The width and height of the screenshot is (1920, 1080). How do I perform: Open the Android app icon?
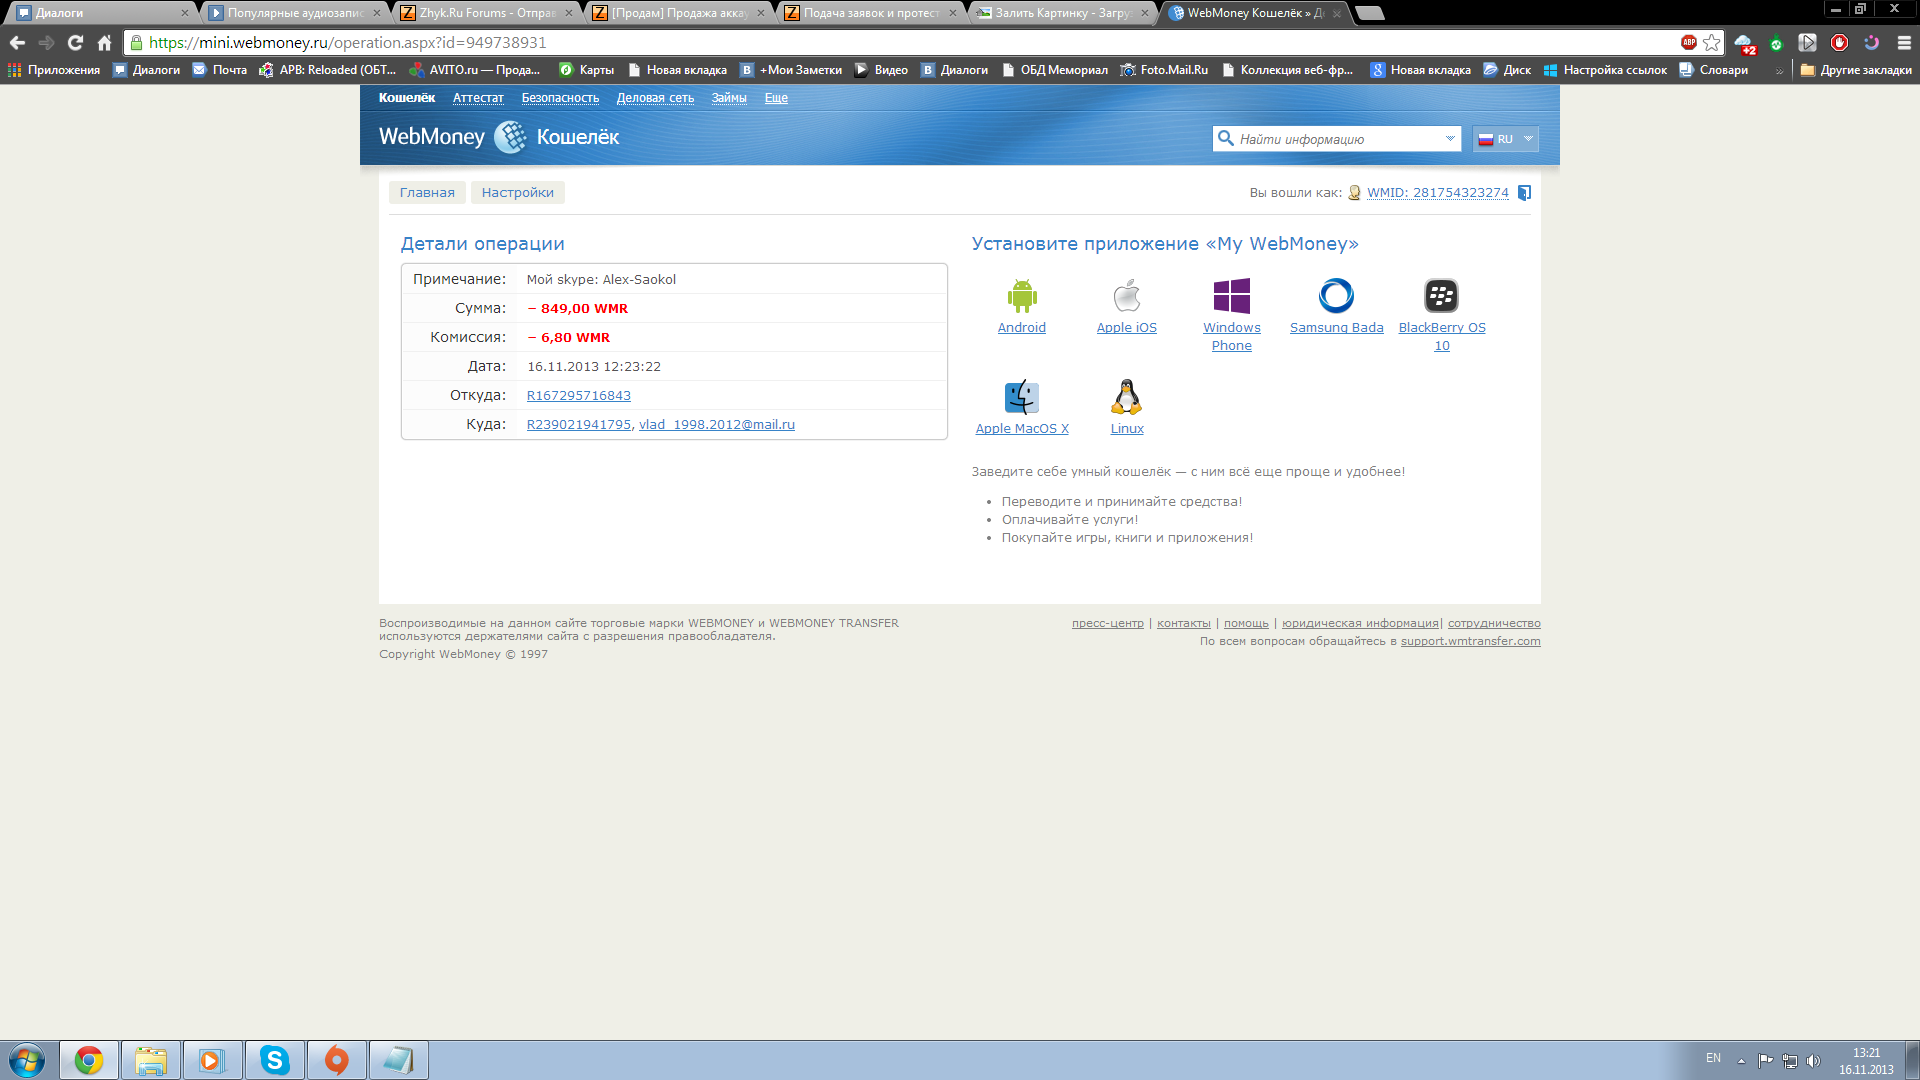click(x=1022, y=296)
